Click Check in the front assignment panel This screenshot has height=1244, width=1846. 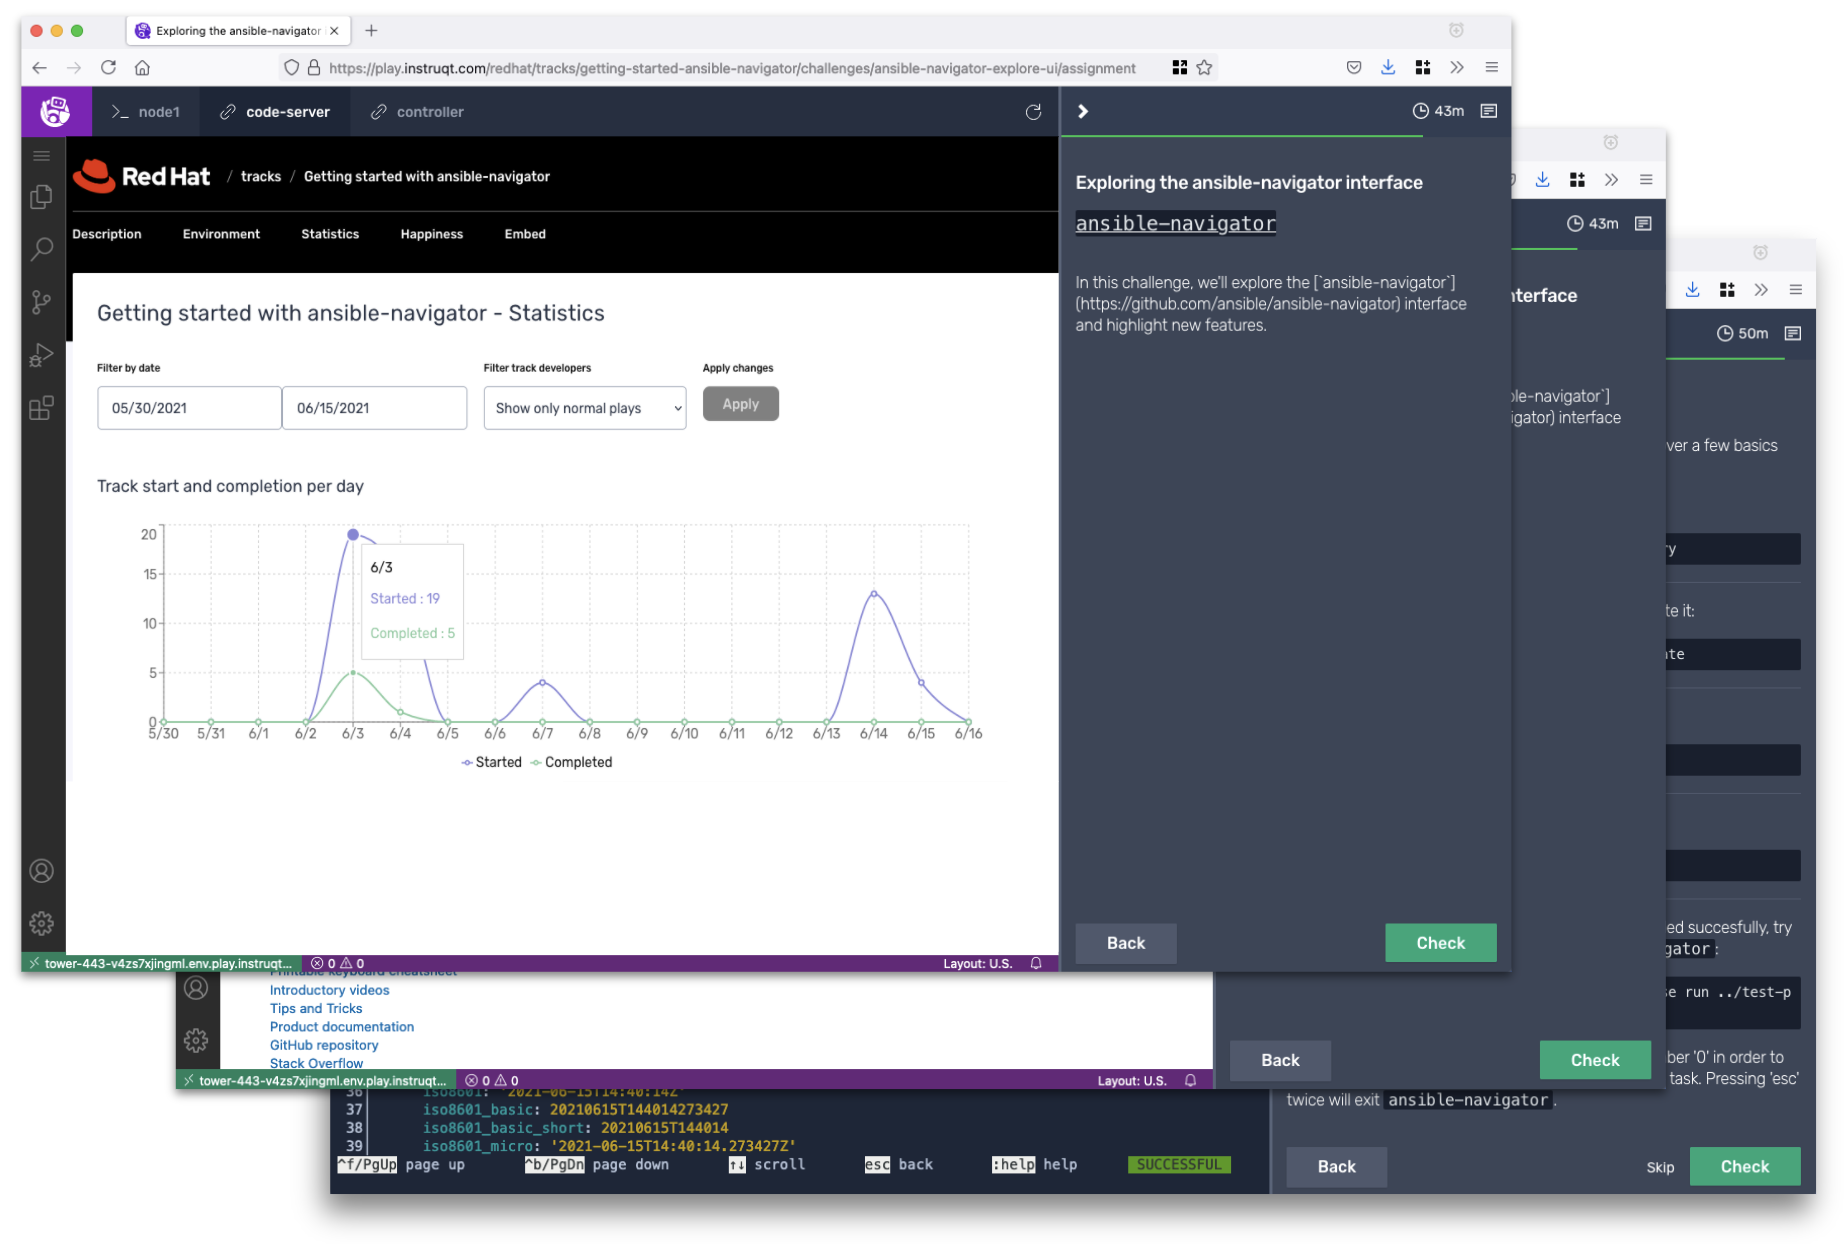point(1441,943)
